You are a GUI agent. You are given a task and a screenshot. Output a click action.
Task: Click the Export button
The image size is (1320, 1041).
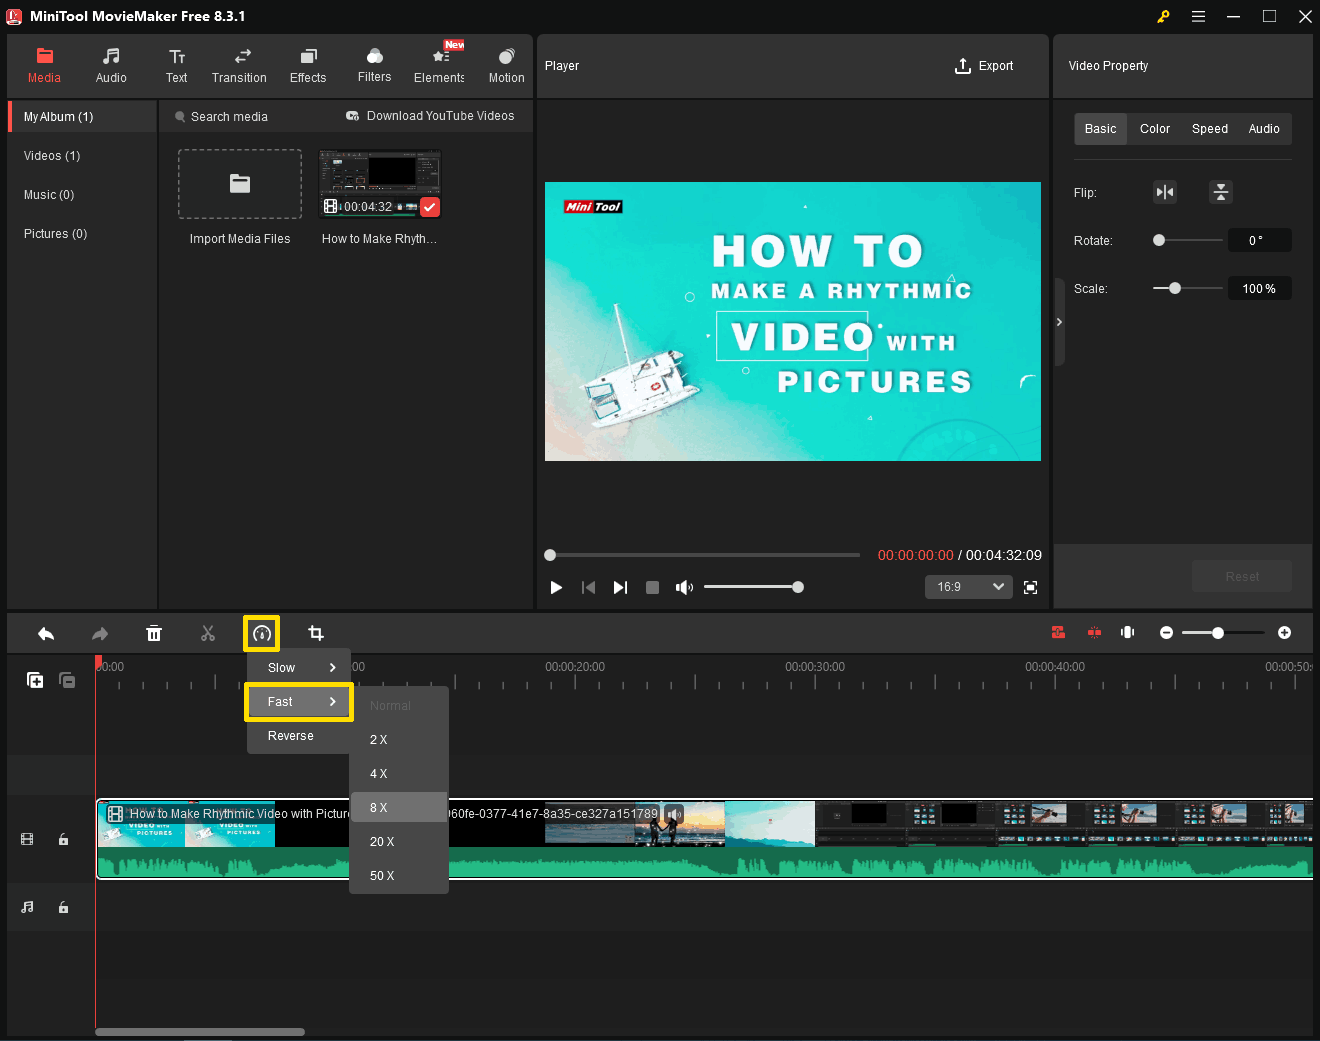click(984, 65)
